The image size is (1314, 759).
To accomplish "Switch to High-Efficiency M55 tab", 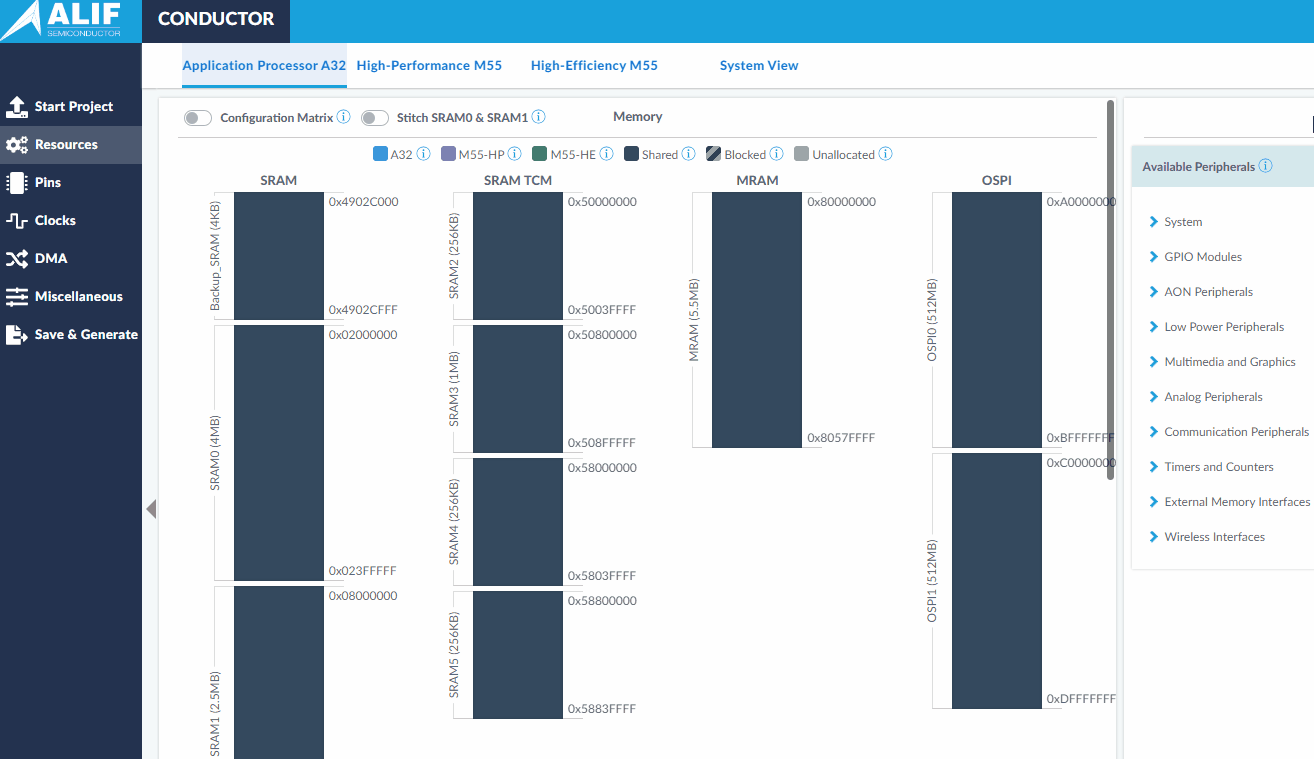I will point(594,66).
